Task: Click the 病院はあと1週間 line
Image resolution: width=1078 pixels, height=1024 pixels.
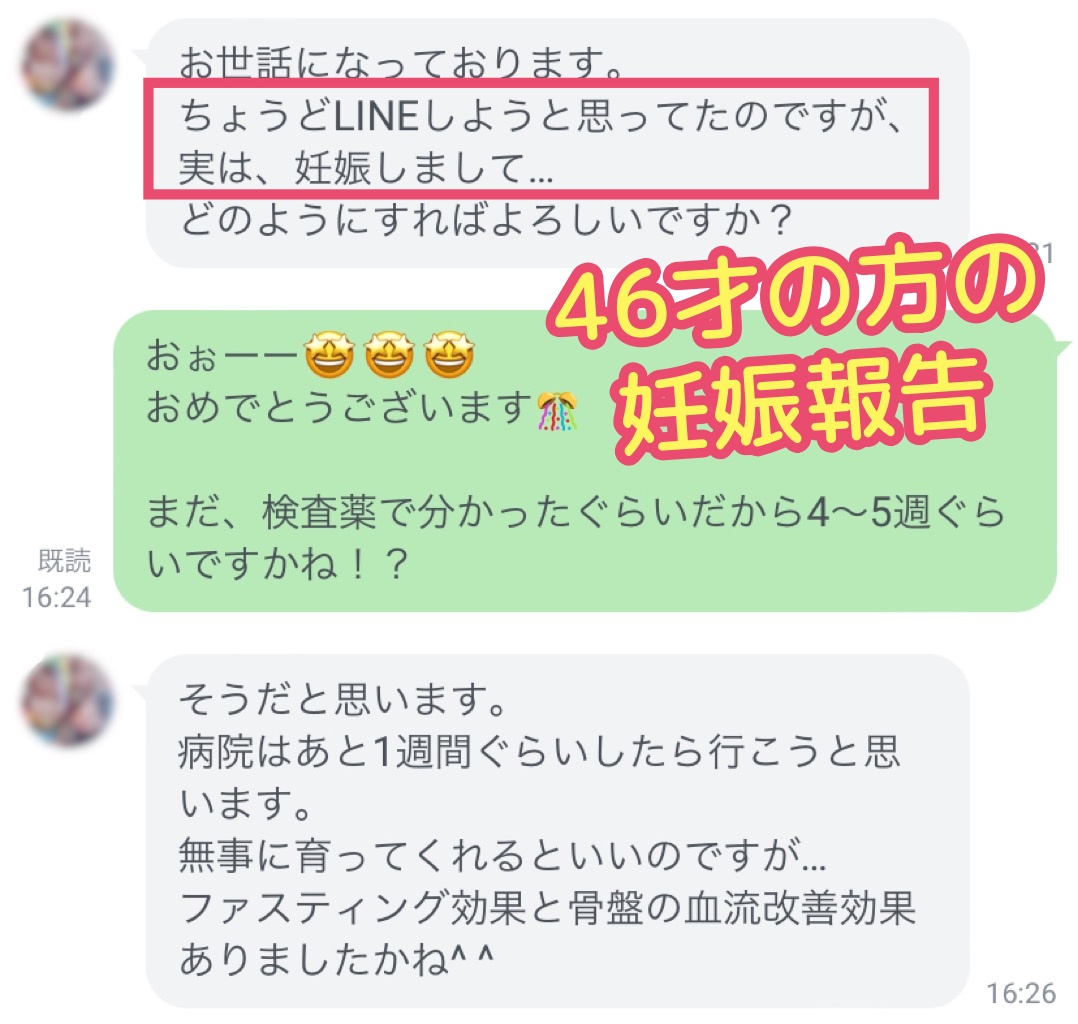Action: pos(539,751)
